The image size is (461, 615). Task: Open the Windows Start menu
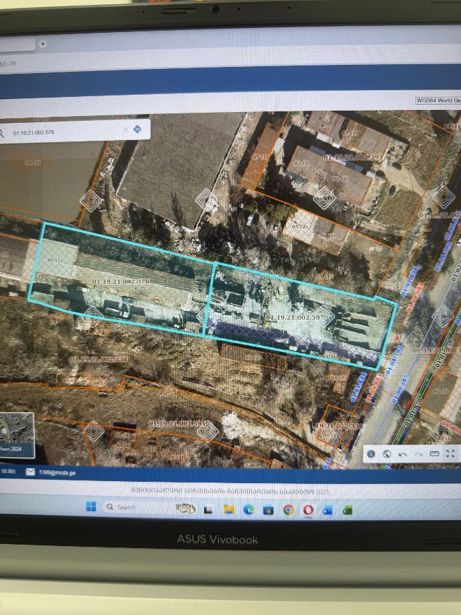(91, 506)
